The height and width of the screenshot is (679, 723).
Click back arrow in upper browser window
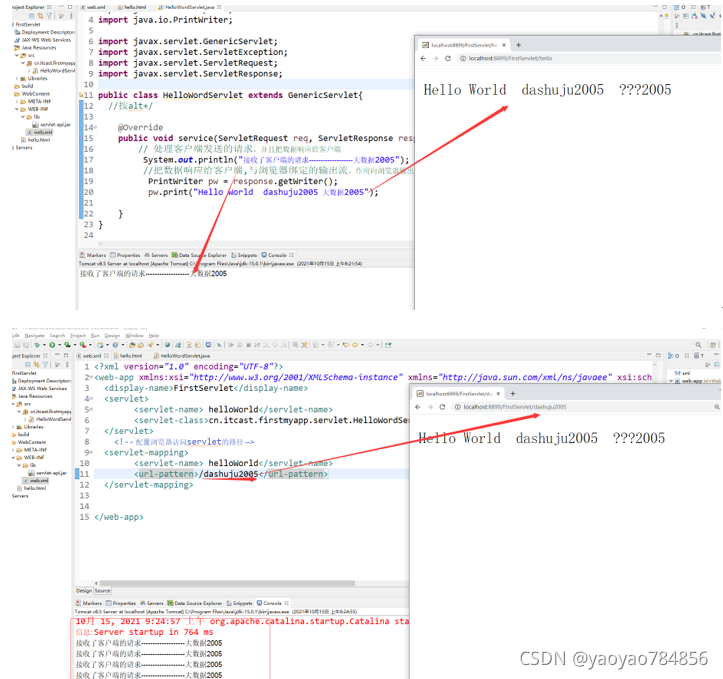click(x=423, y=59)
